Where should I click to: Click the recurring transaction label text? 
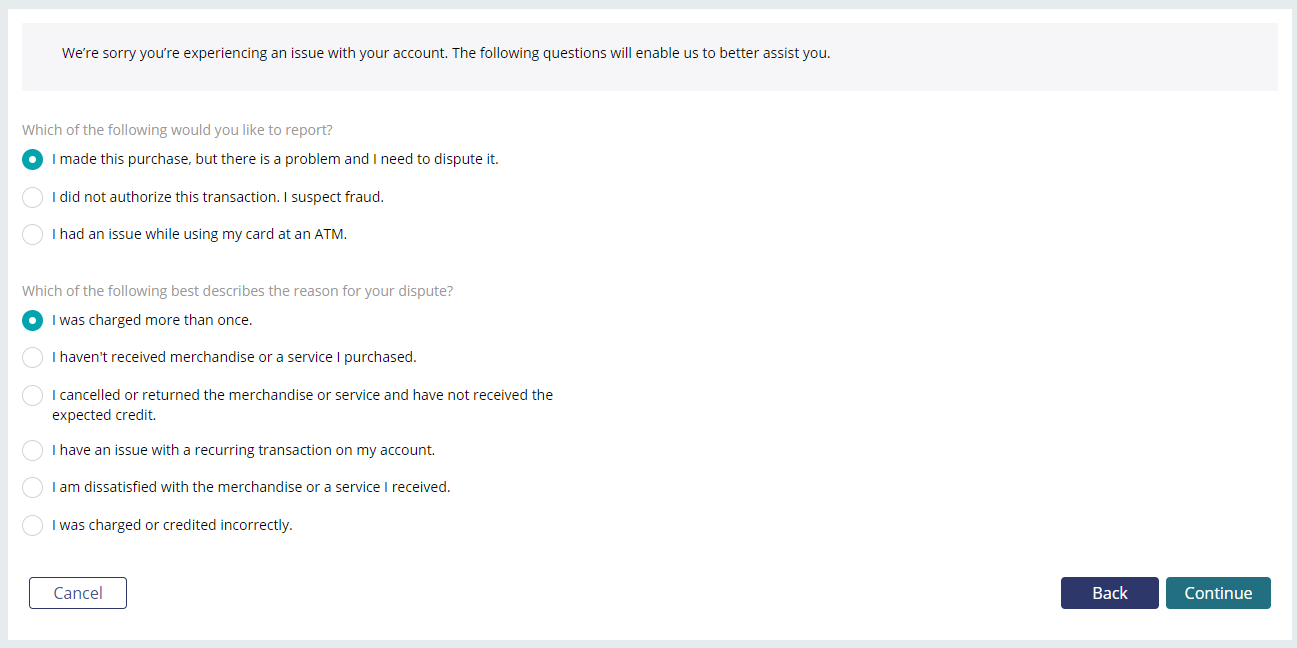pyautogui.click(x=244, y=450)
